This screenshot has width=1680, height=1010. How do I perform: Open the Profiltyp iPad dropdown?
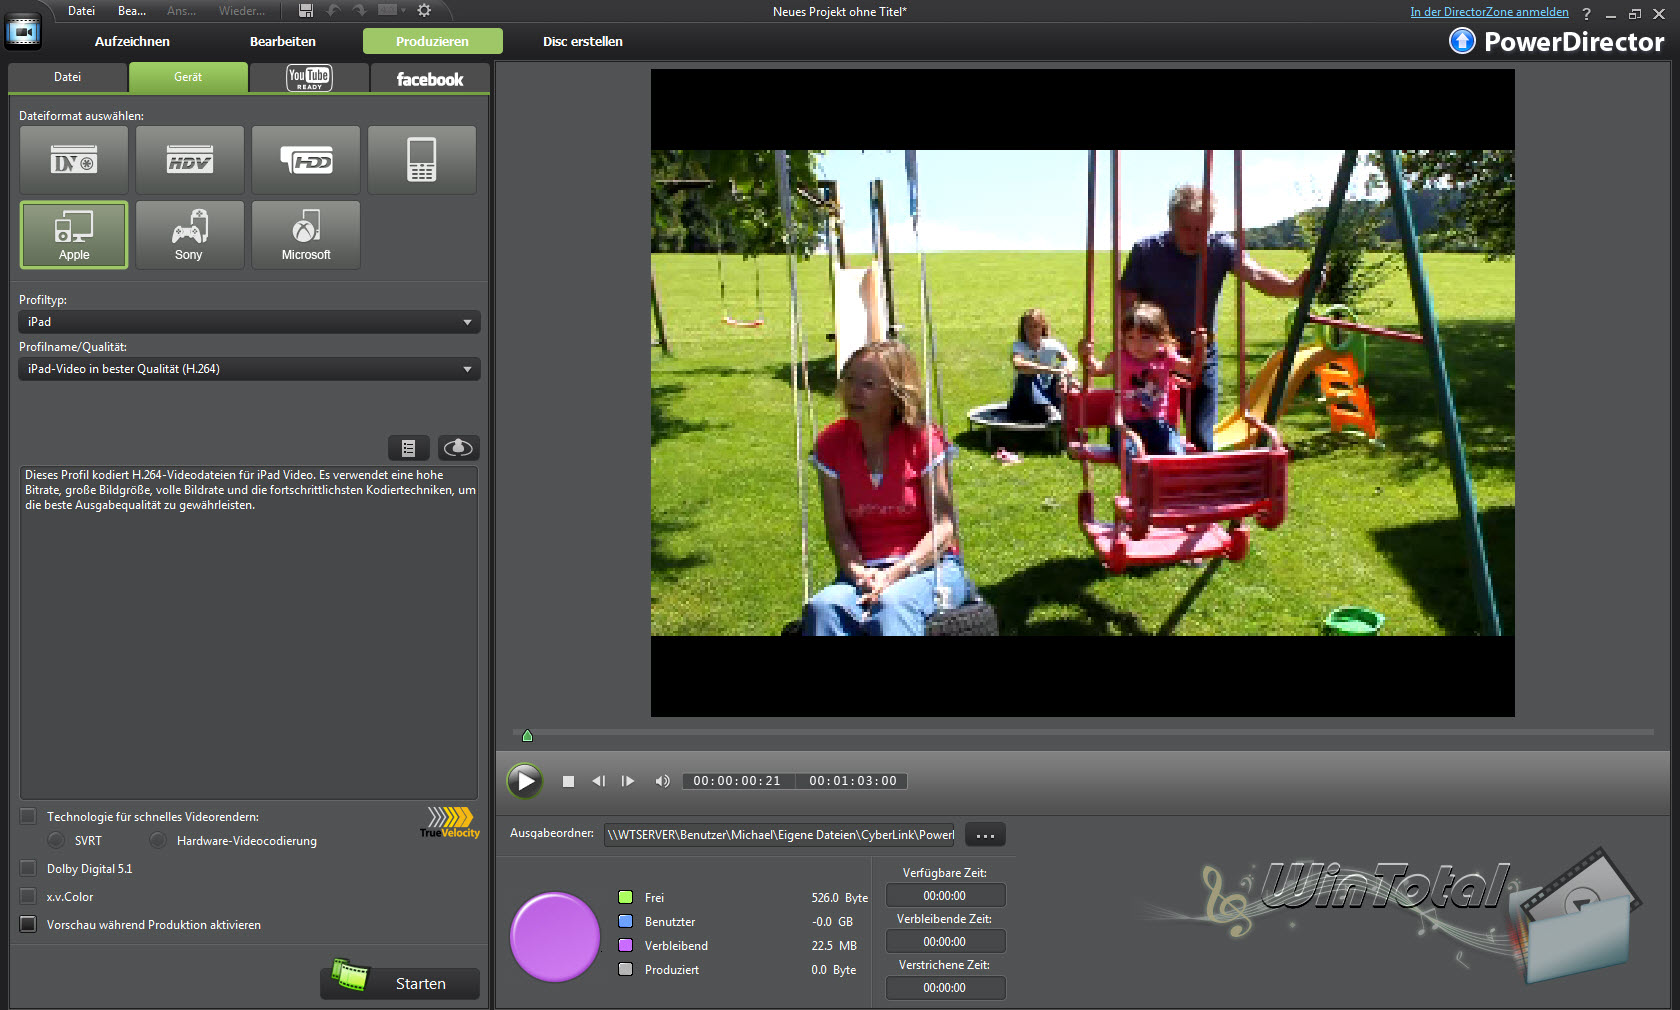249,322
